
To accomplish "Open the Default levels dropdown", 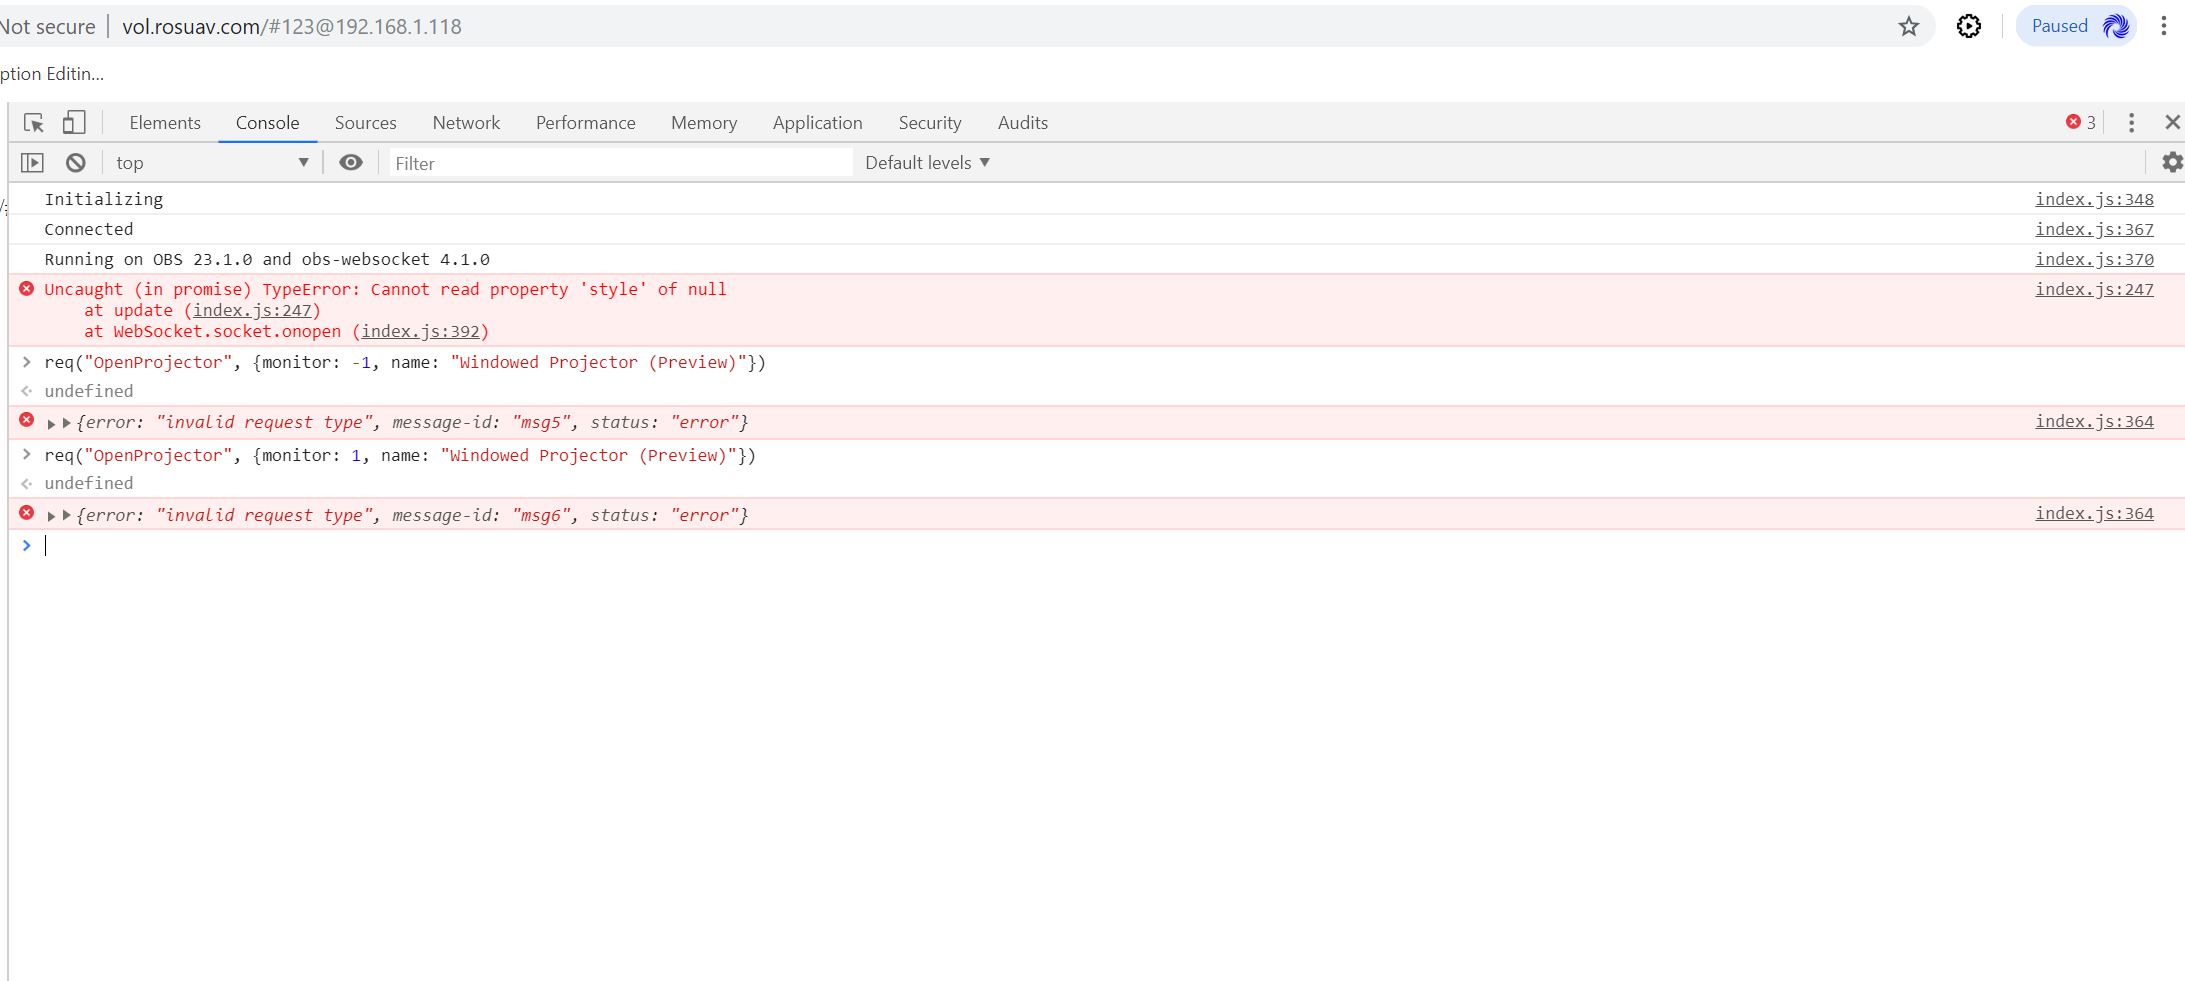I will click(924, 162).
